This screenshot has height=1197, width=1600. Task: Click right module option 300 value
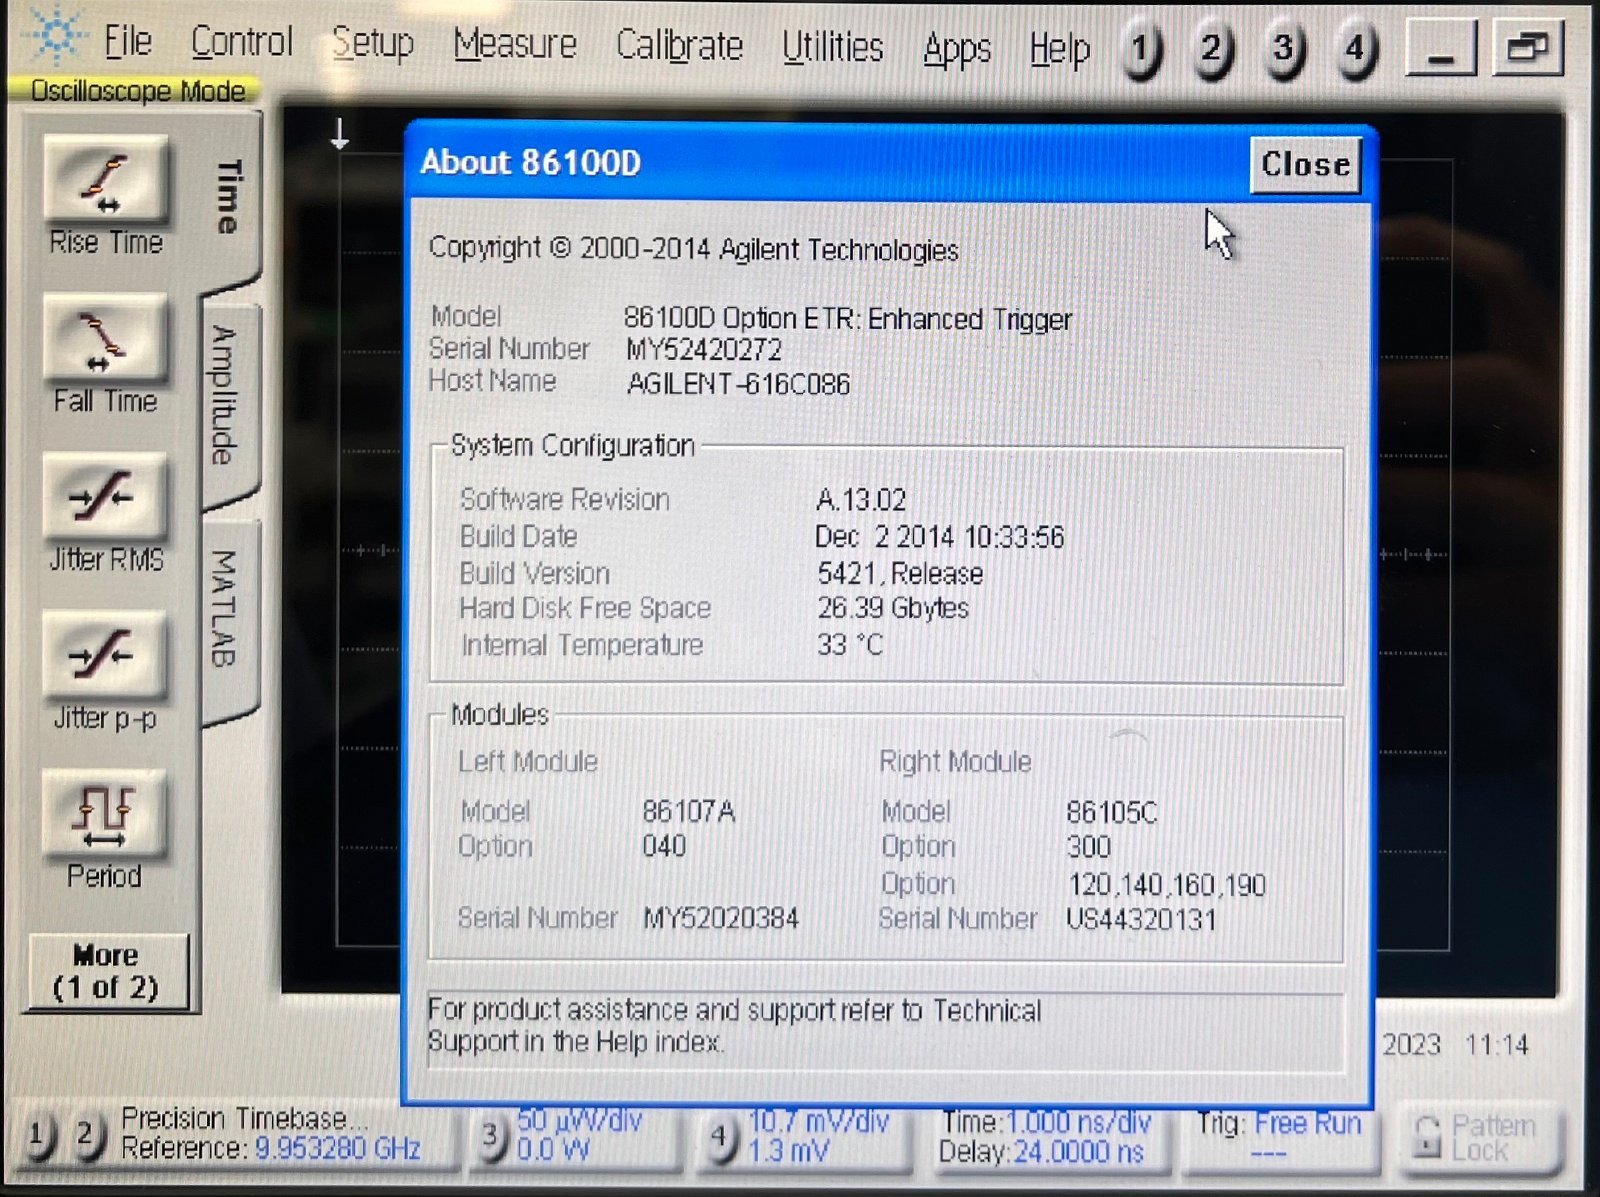[1089, 848]
